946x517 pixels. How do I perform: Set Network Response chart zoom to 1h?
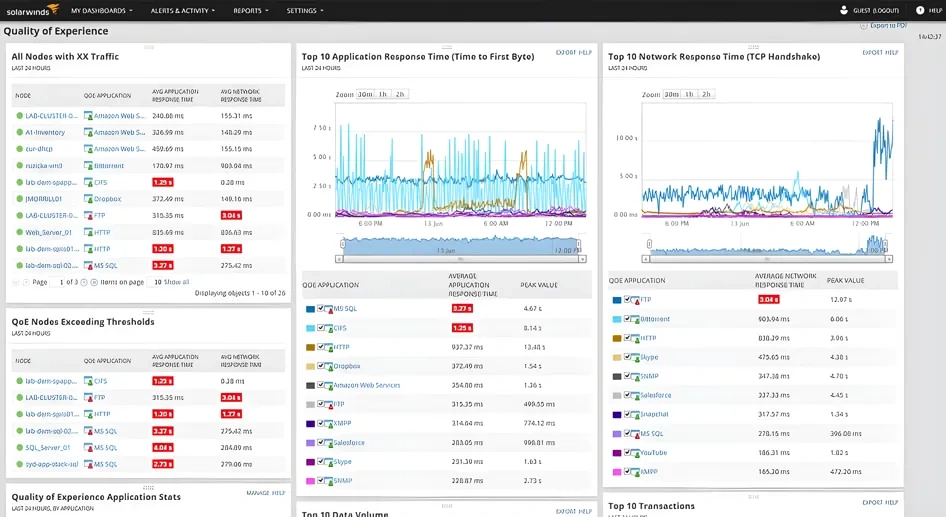689,94
